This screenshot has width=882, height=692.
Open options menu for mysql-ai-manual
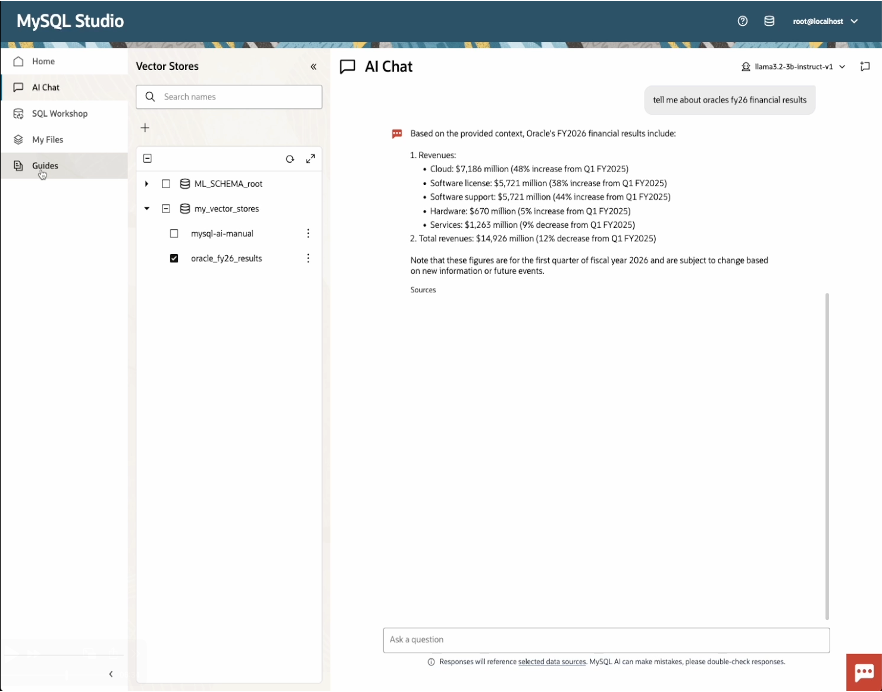pos(308,233)
